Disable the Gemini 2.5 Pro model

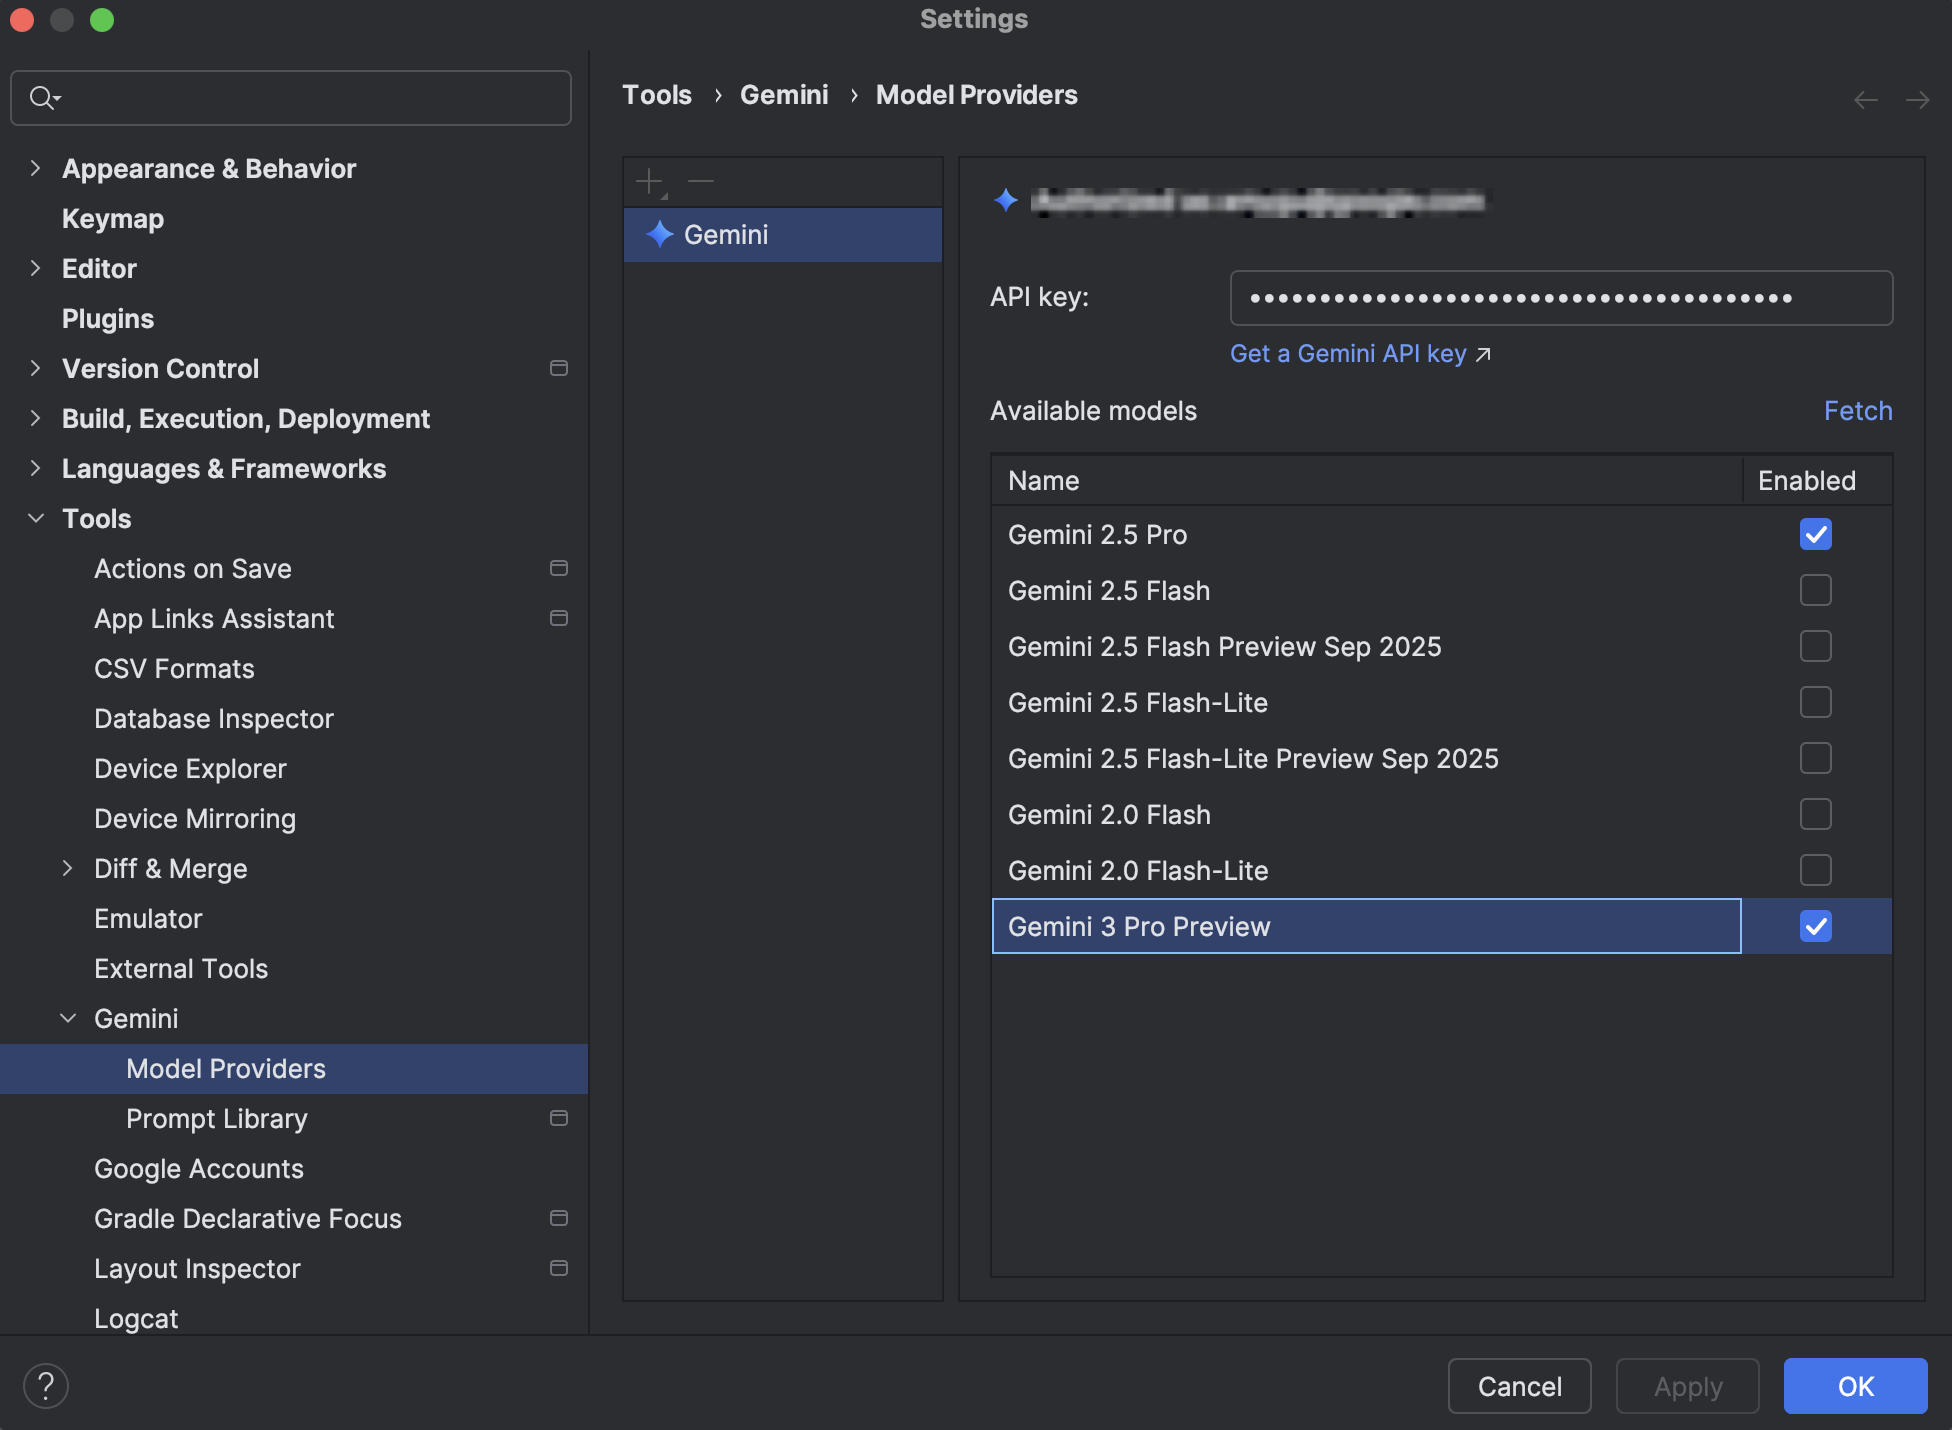tap(1816, 534)
